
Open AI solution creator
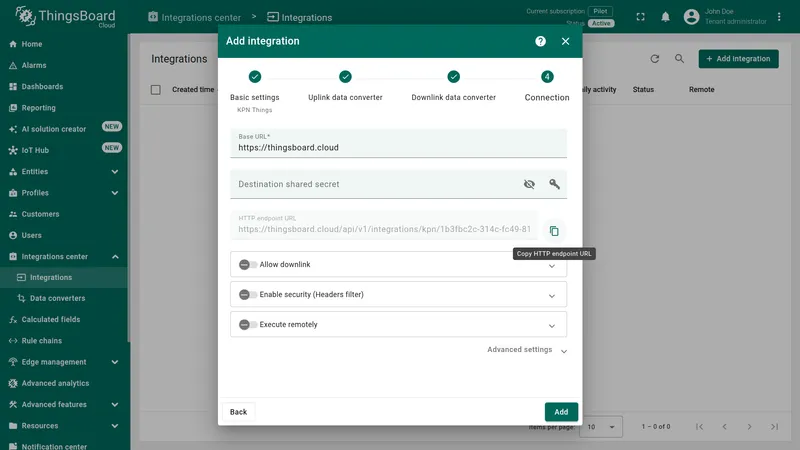click(x=64, y=129)
